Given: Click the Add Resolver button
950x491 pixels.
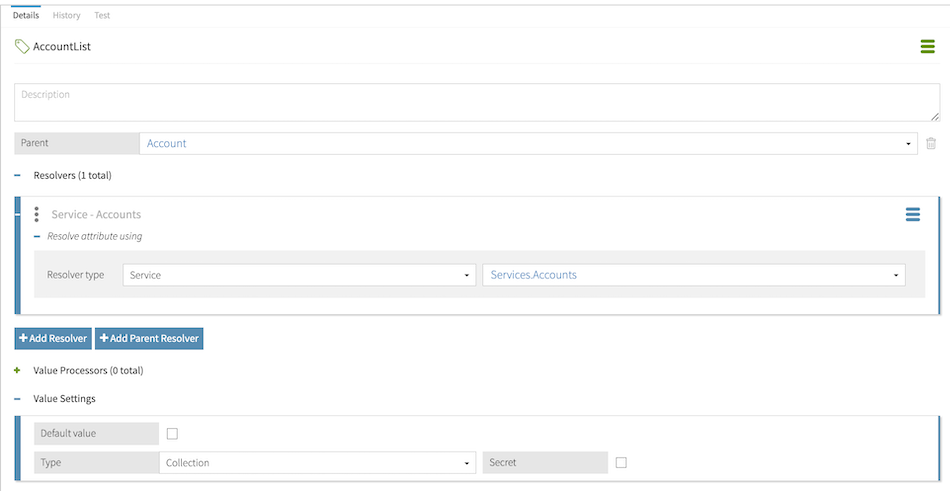Looking at the screenshot, I should coord(53,339).
